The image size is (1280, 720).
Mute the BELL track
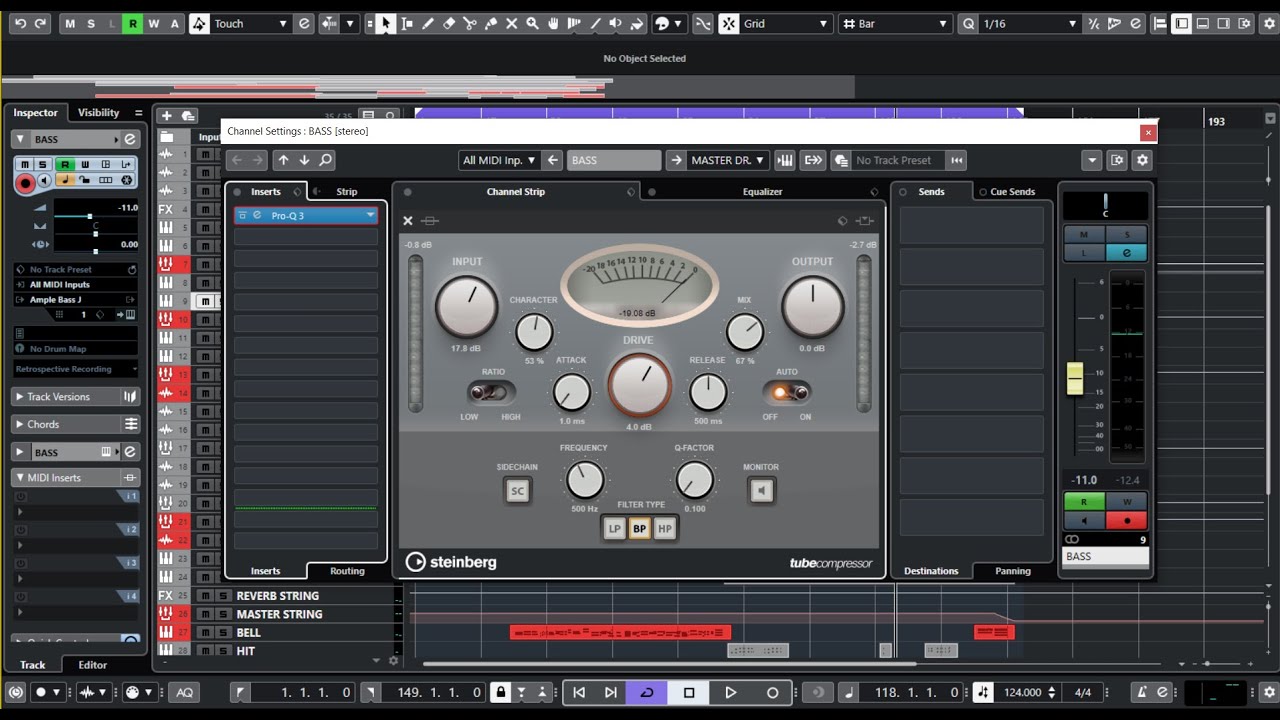tap(206, 633)
